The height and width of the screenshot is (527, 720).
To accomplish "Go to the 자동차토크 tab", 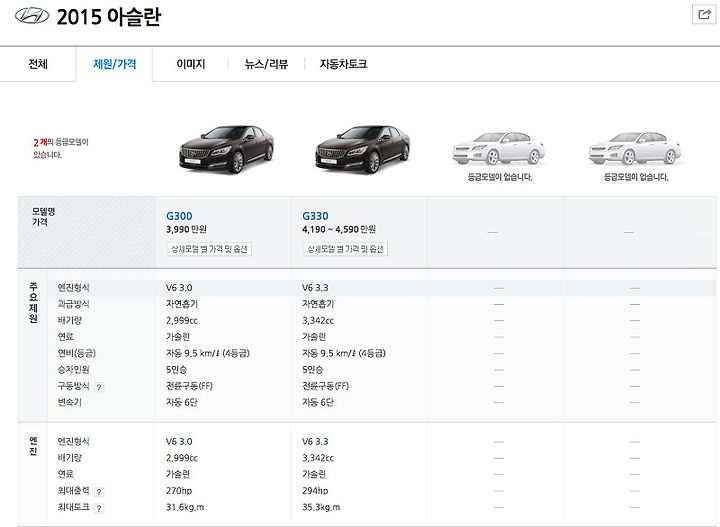I will (343, 64).
